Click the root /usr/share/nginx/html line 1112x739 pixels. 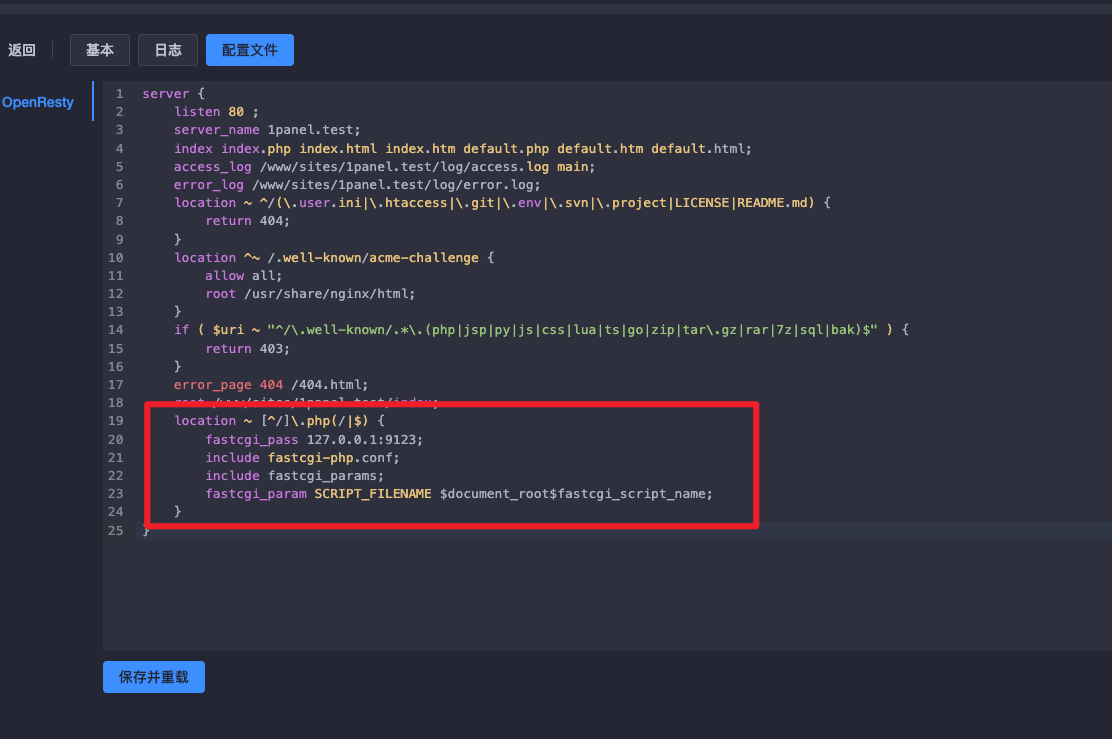click(309, 293)
